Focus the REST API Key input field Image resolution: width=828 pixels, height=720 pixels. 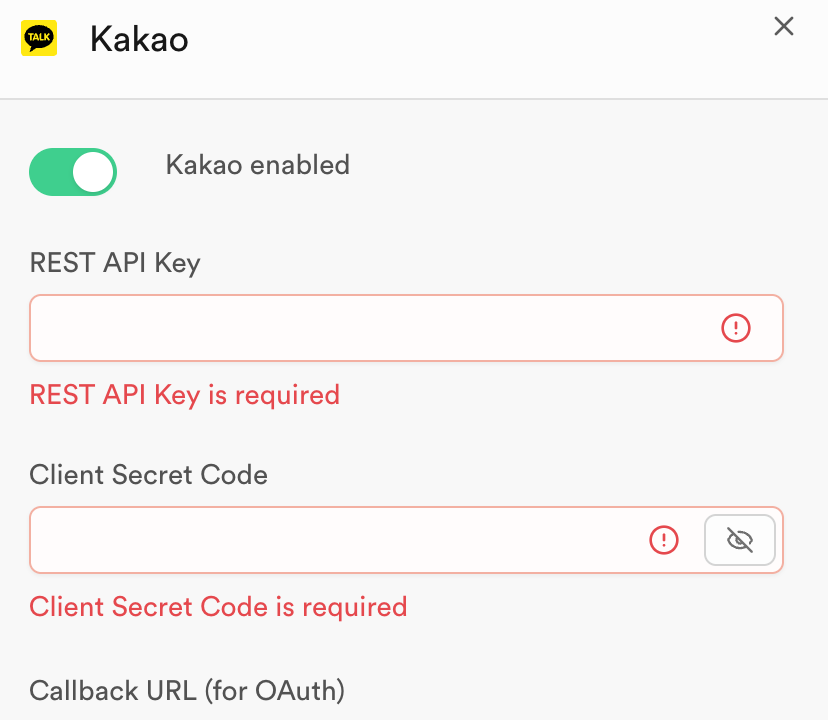pos(370,328)
